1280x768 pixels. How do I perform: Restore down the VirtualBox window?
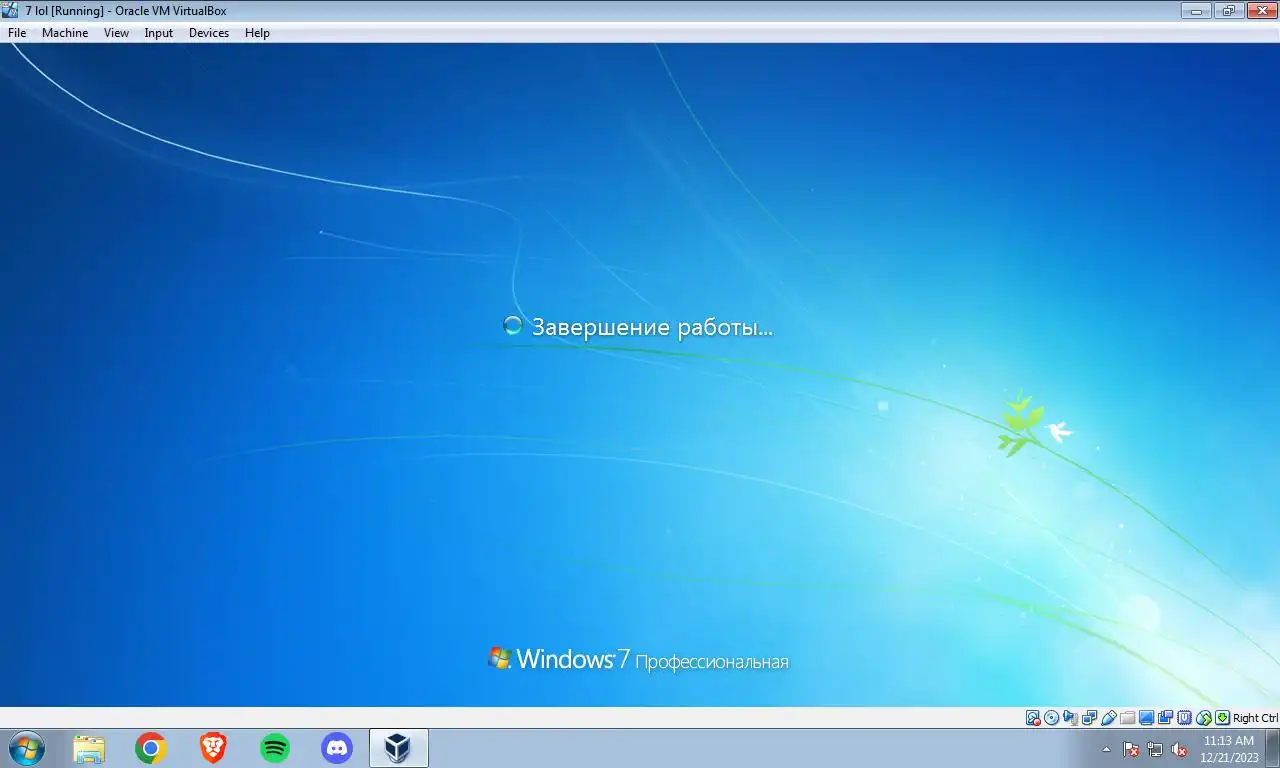click(x=1229, y=10)
